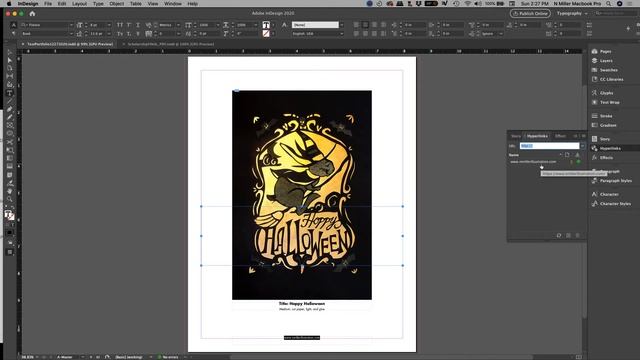Toggle Subscript formatting
The width and height of the screenshot is (640, 360).
pos(129,34)
